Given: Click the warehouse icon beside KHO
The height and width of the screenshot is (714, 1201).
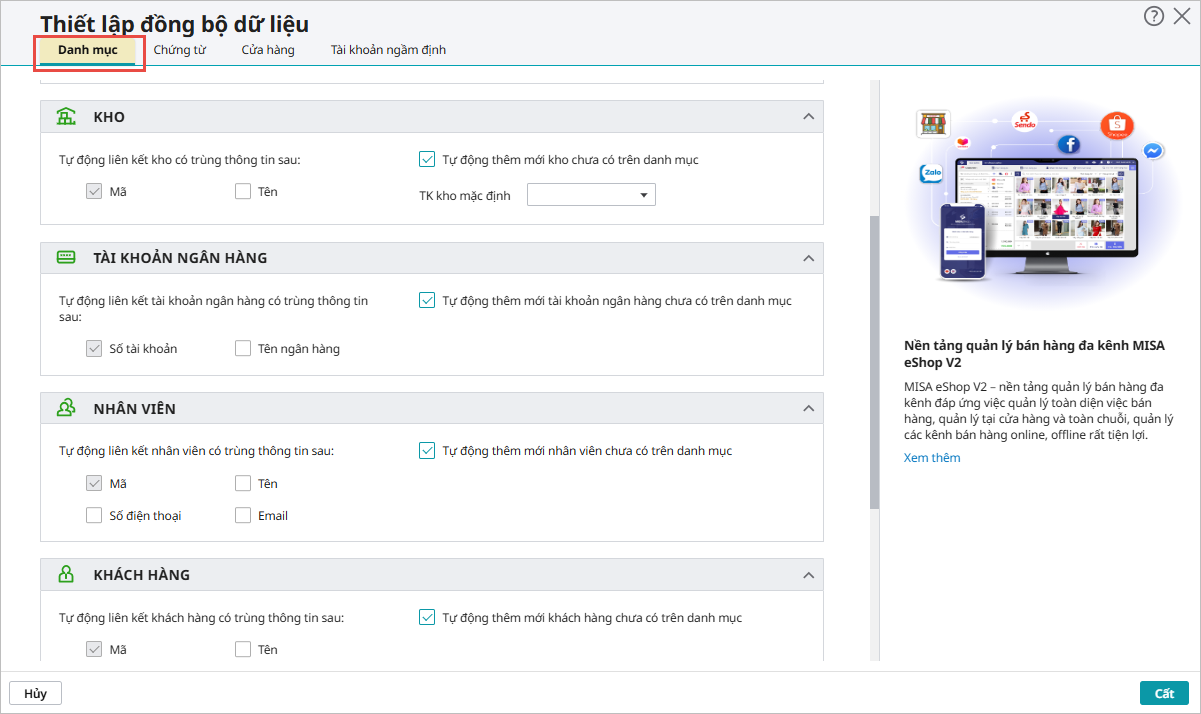Looking at the screenshot, I should pyautogui.click(x=66, y=117).
